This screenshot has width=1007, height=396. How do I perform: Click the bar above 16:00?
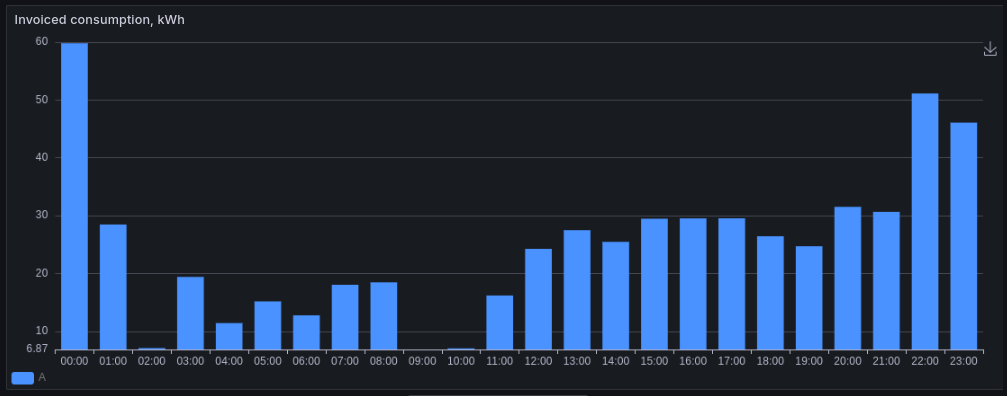[693, 284]
